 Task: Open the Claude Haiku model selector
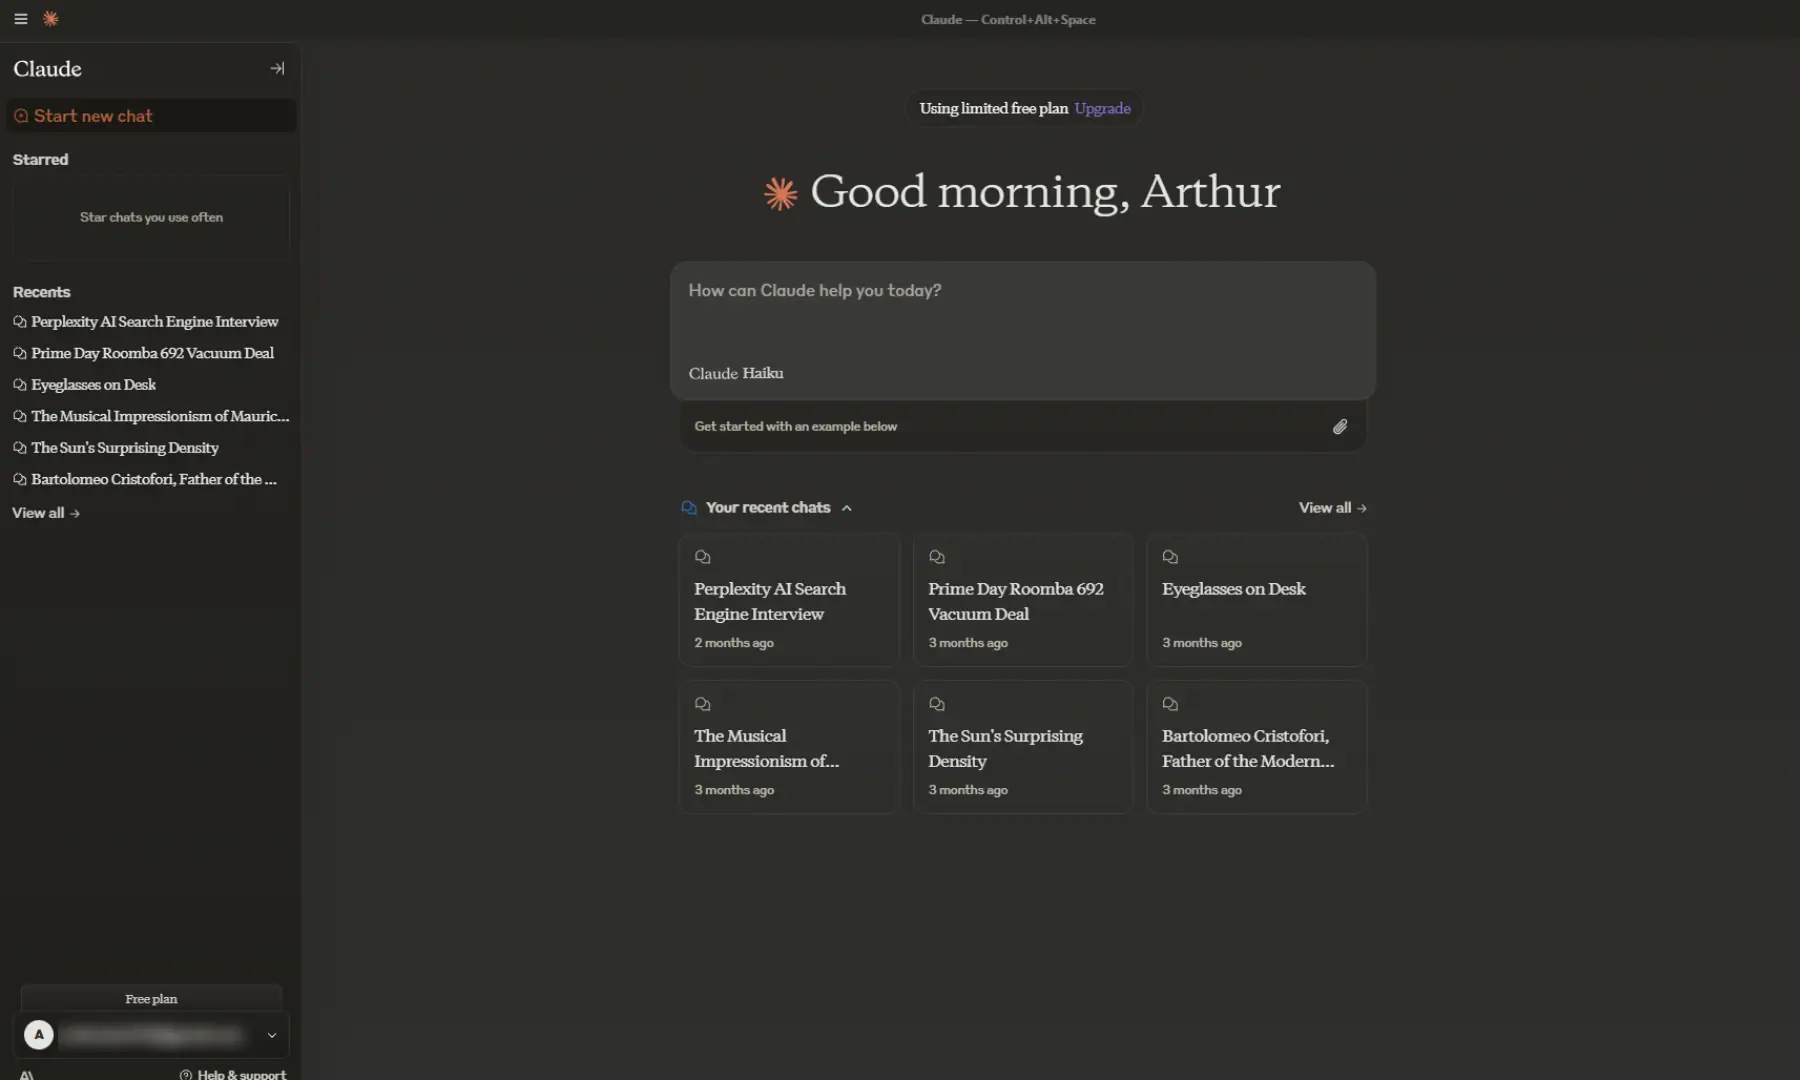736,373
